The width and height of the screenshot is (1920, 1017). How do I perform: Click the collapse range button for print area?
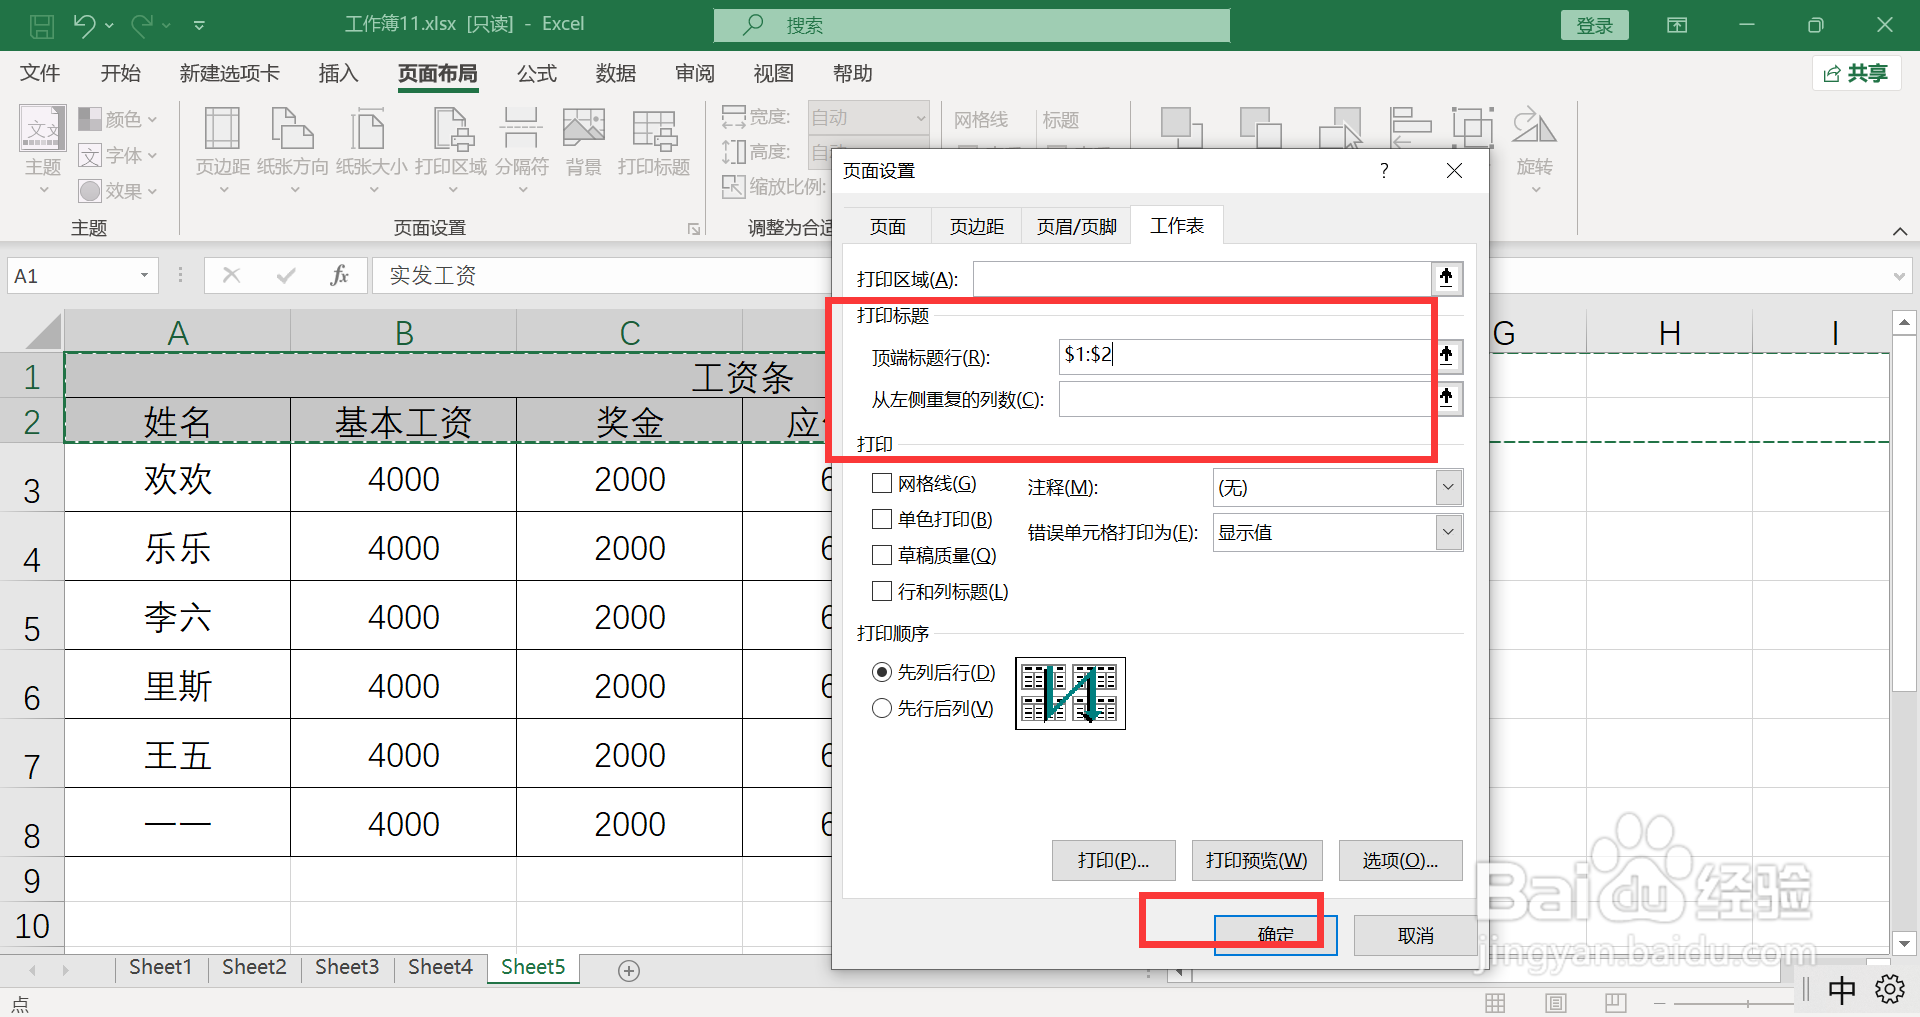click(x=1447, y=278)
